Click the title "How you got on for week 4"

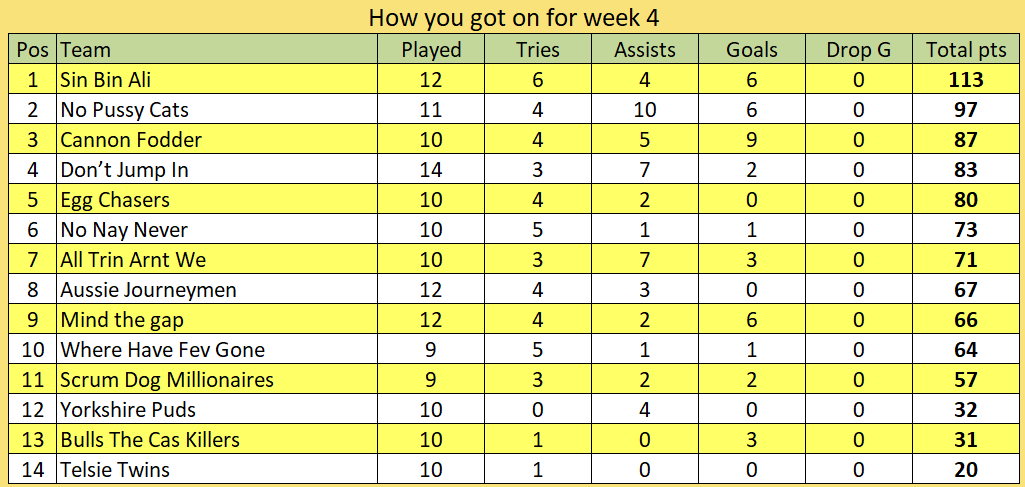[514, 18]
